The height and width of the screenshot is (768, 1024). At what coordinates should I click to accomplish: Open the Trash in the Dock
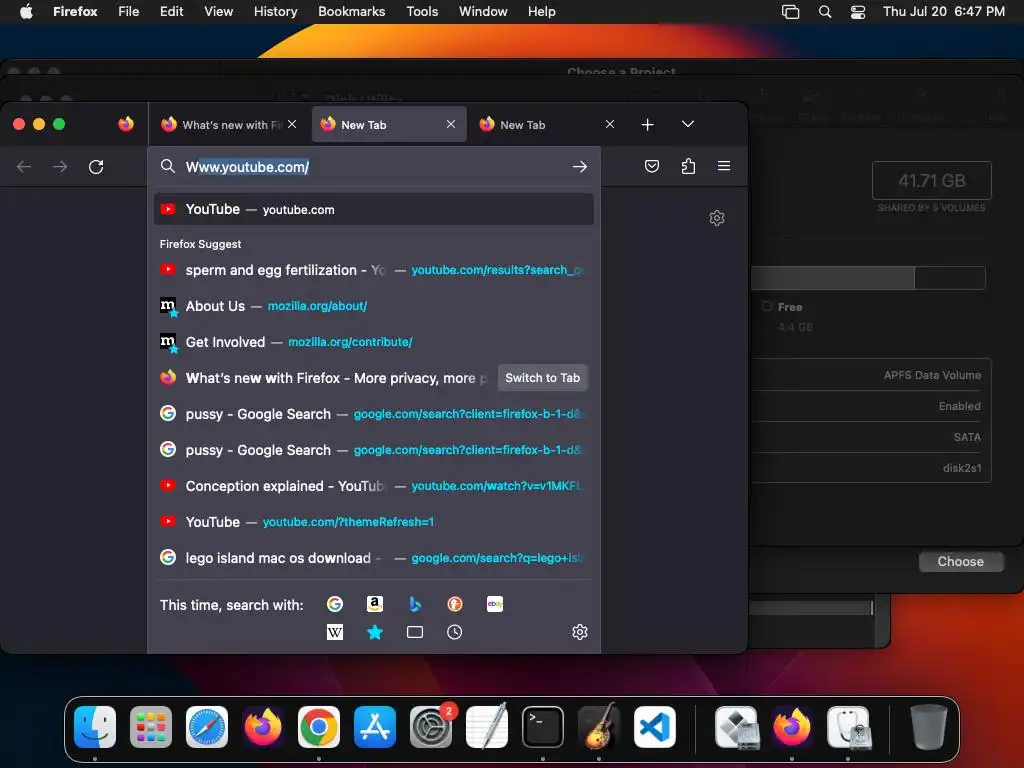(x=929, y=727)
